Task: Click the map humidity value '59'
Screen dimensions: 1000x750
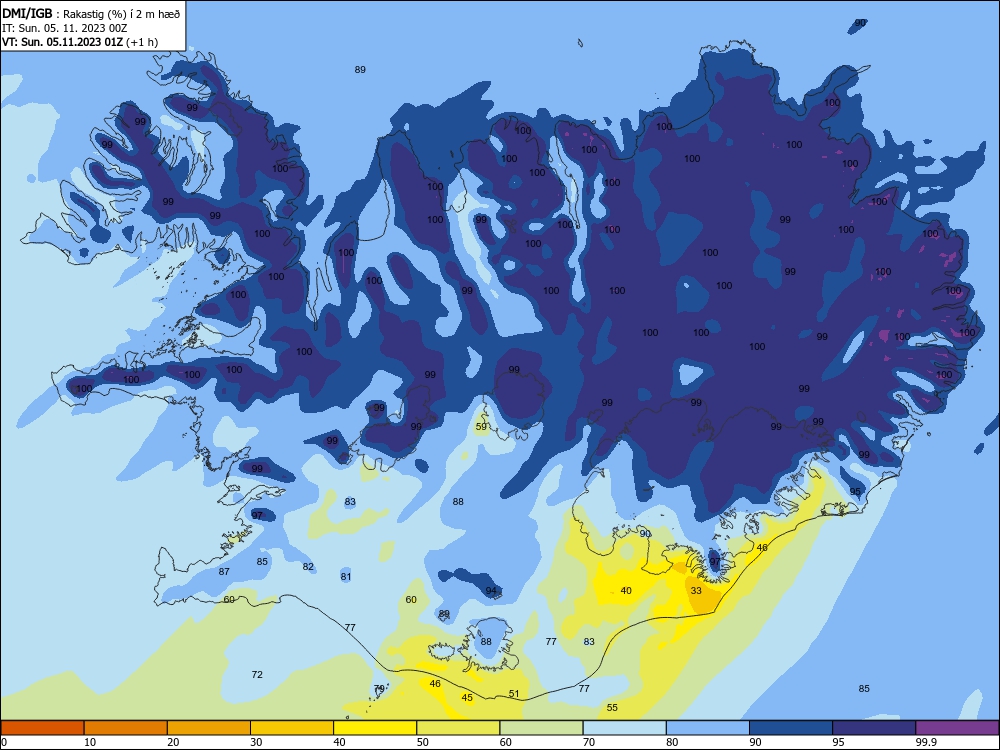Action: tap(482, 427)
